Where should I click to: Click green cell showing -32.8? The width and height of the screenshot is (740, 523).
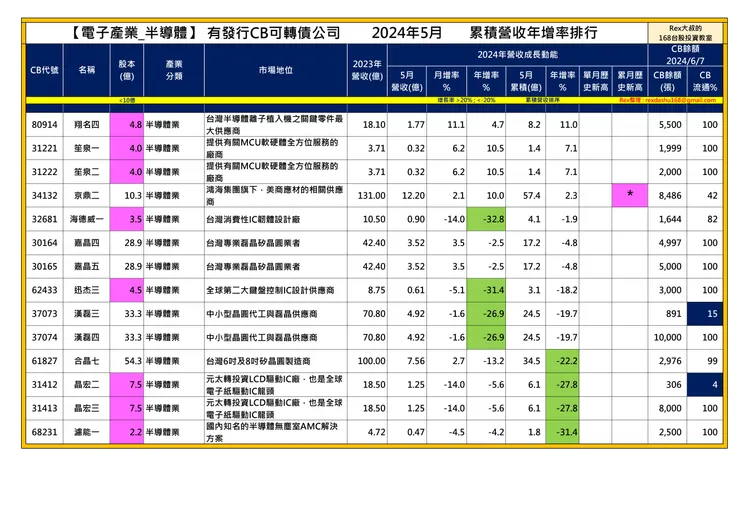click(x=486, y=219)
